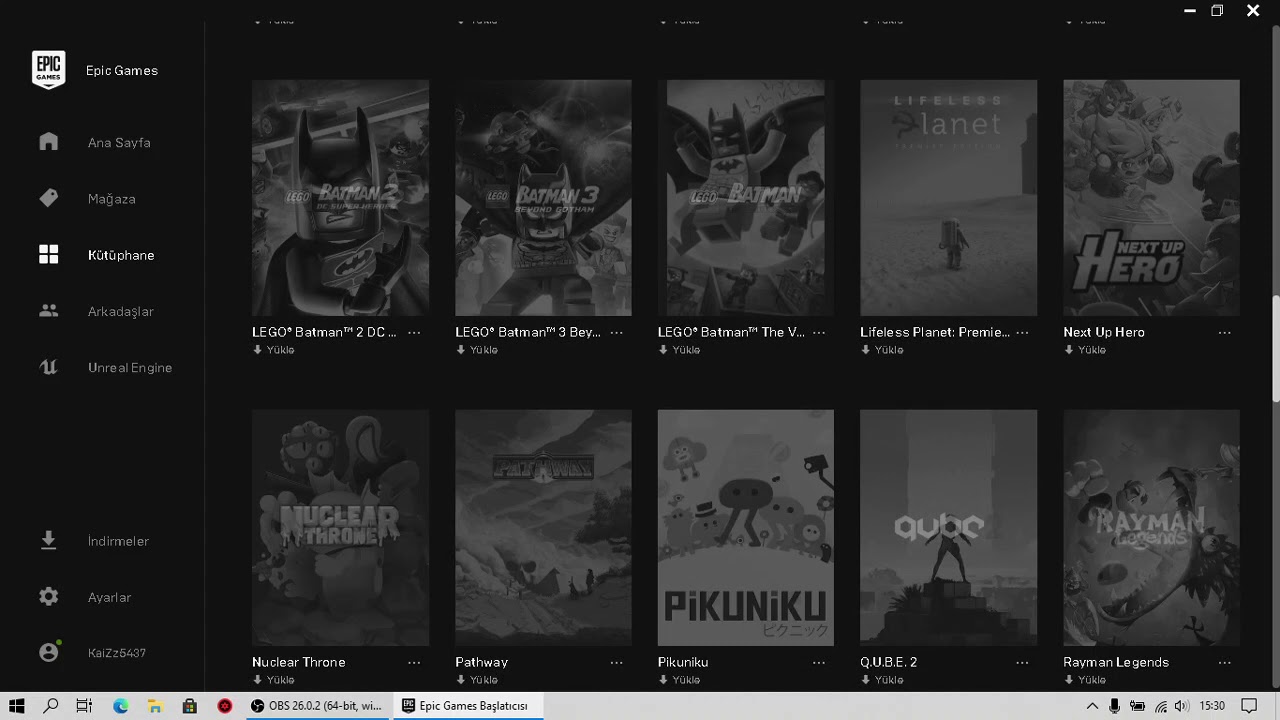Click the downloads arrow icon in sidebar
The width and height of the screenshot is (1280, 720).
(48, 541)
